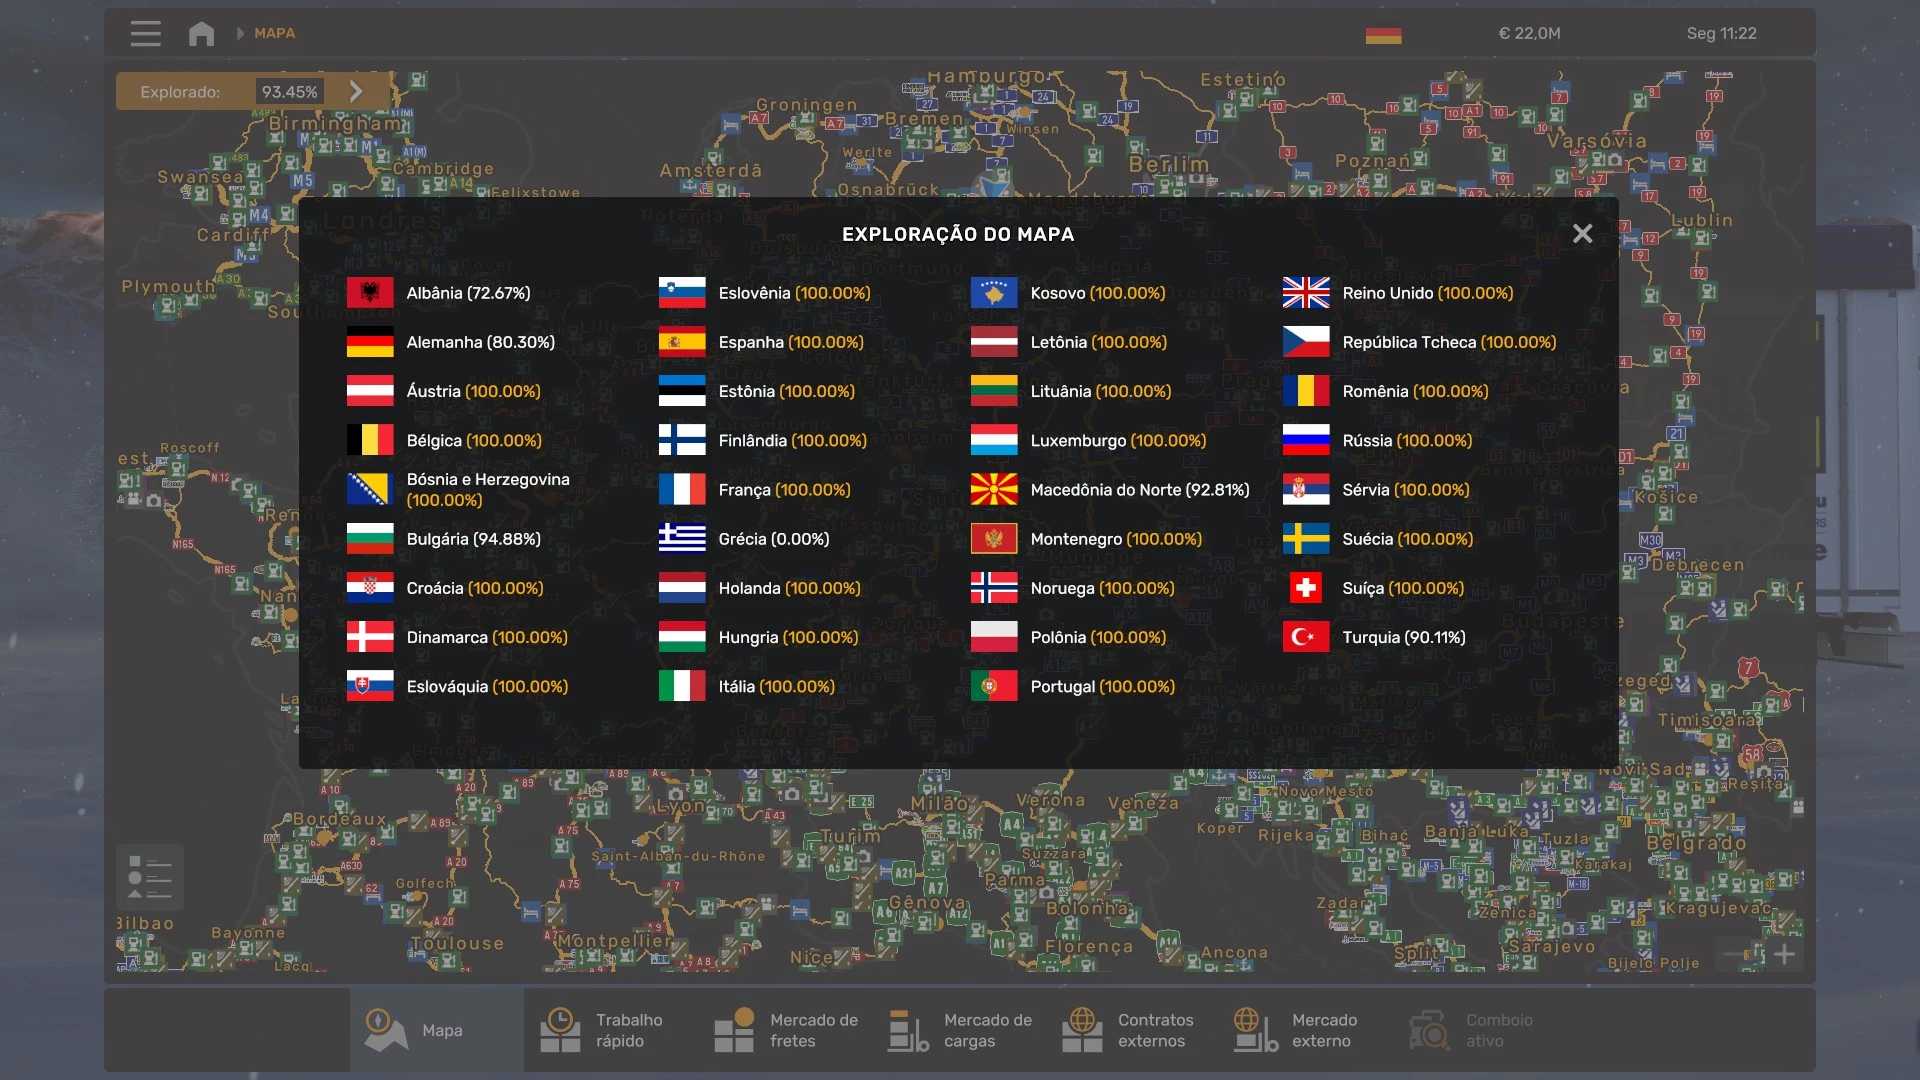
Task: Open Contratos externos
Action: pos(1128,1030)
